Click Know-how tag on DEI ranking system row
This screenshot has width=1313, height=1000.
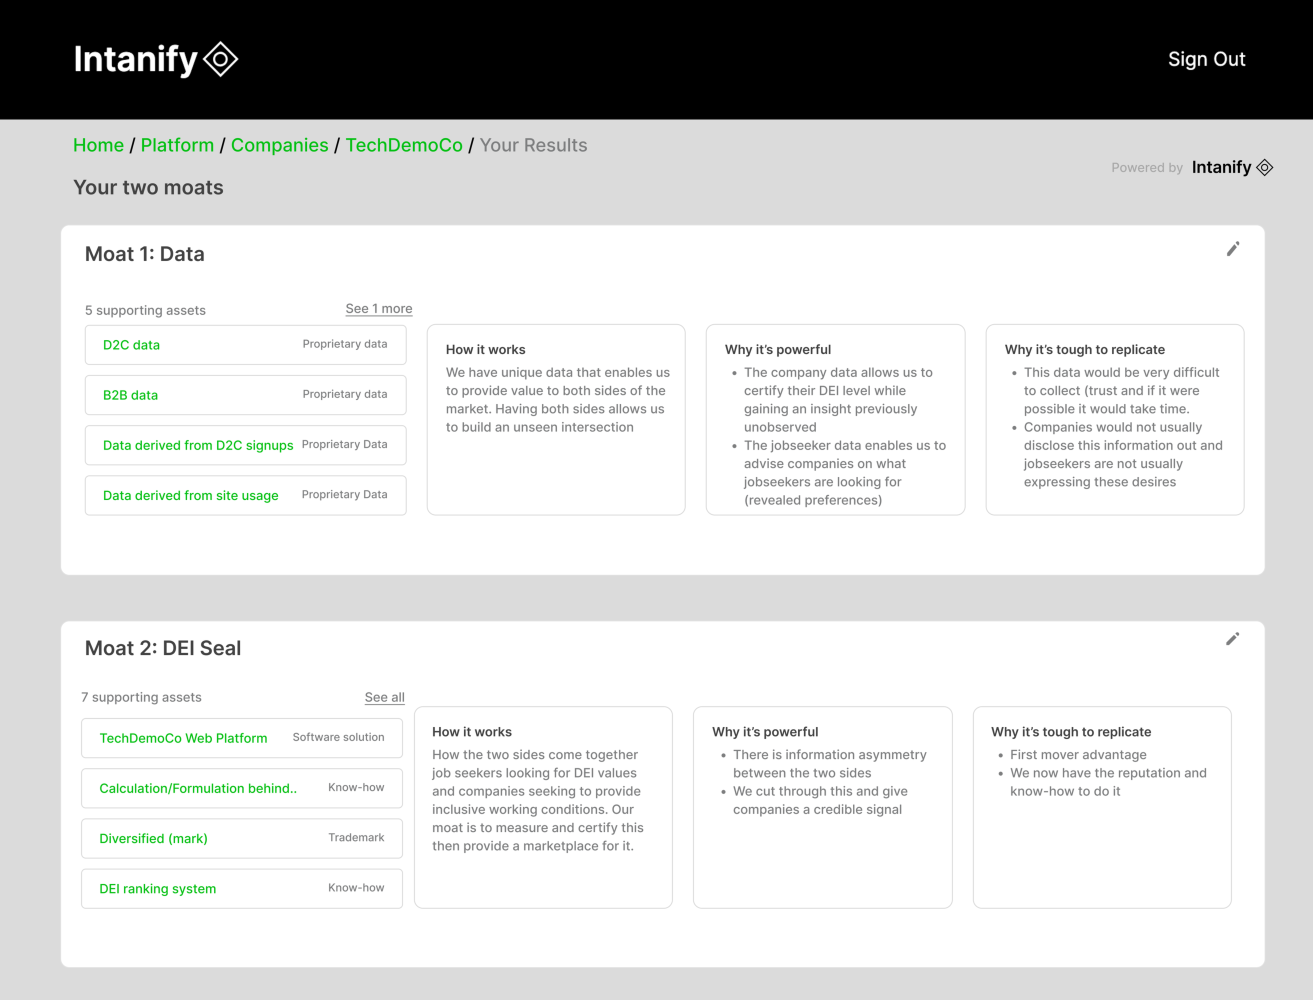coord(356,887)
